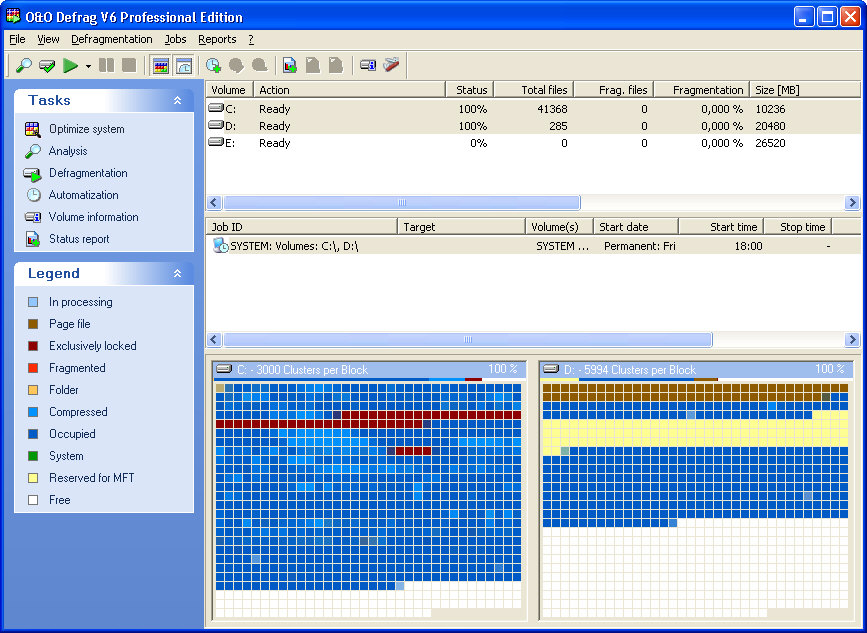
Task: Click the 26520 size value for E:
Action: click(x=770, y=143)
